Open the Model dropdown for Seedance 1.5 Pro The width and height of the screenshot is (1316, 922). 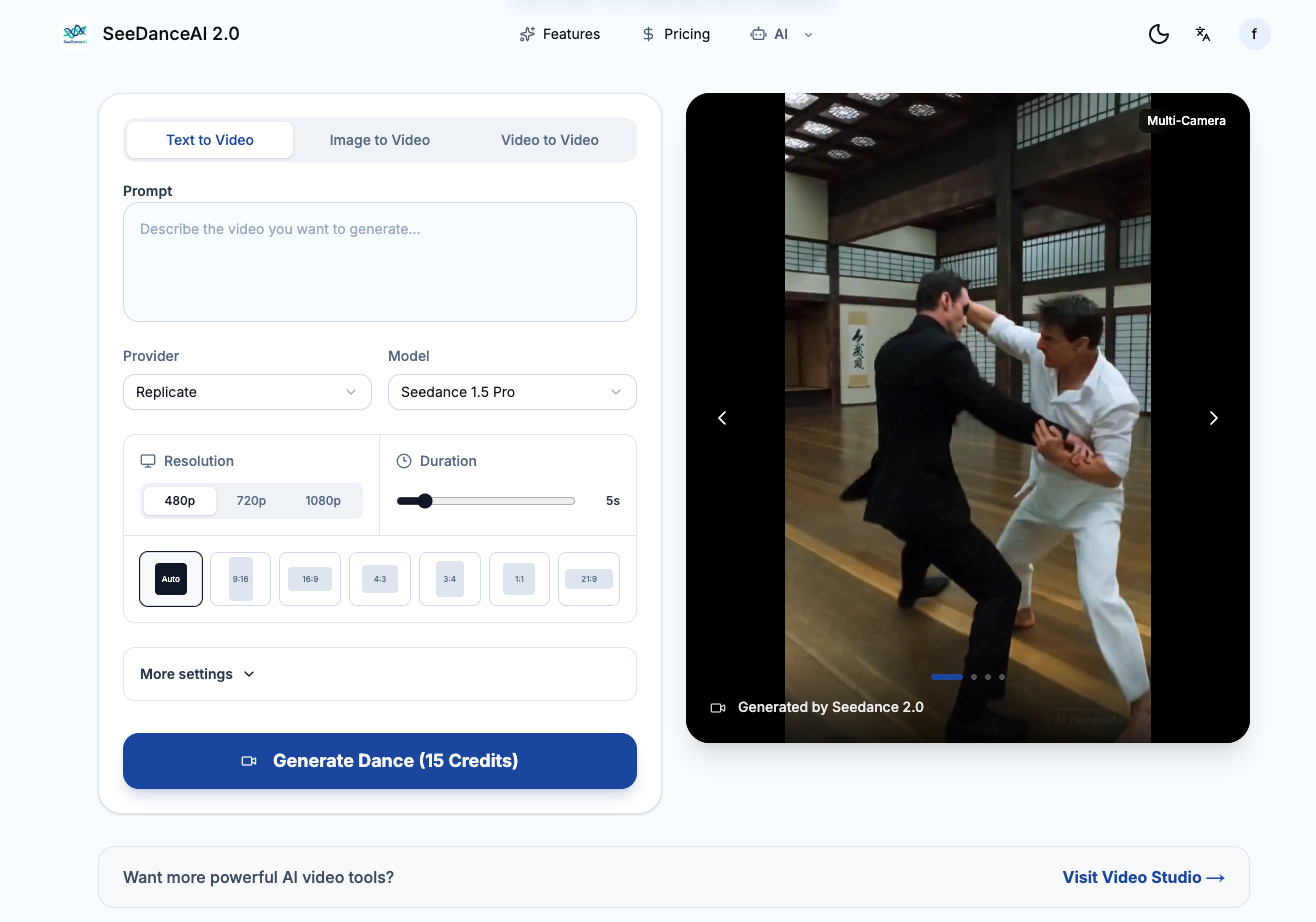pyautogui.click(x=512, y=392)
